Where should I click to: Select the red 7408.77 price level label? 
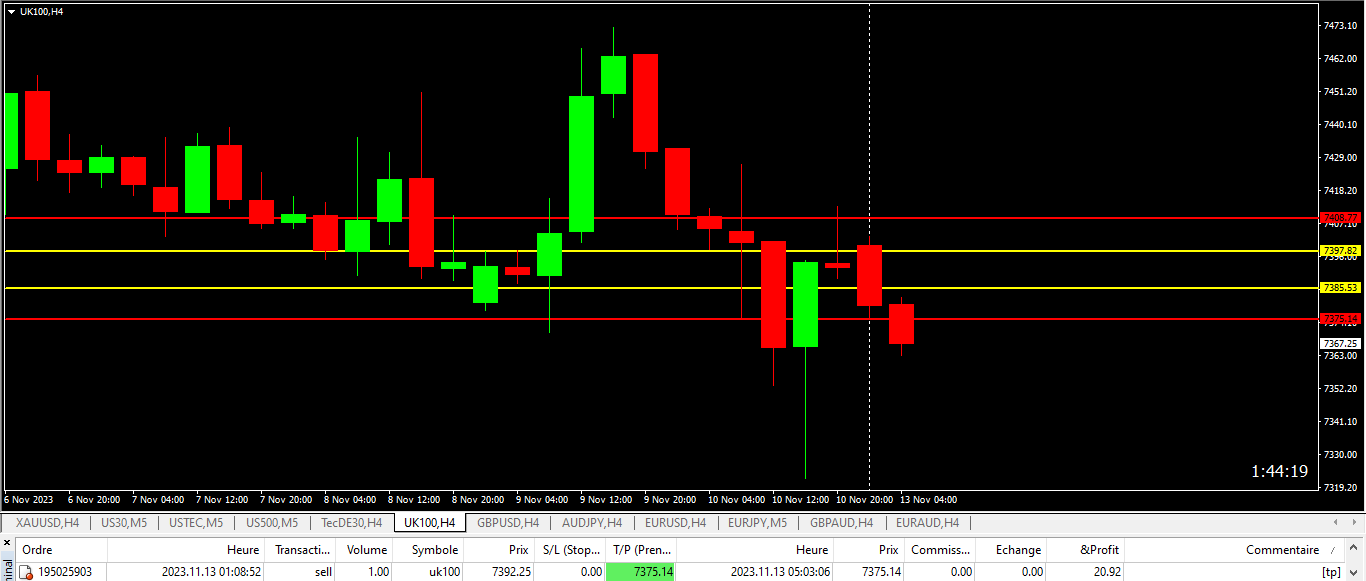click(1340, 217)
